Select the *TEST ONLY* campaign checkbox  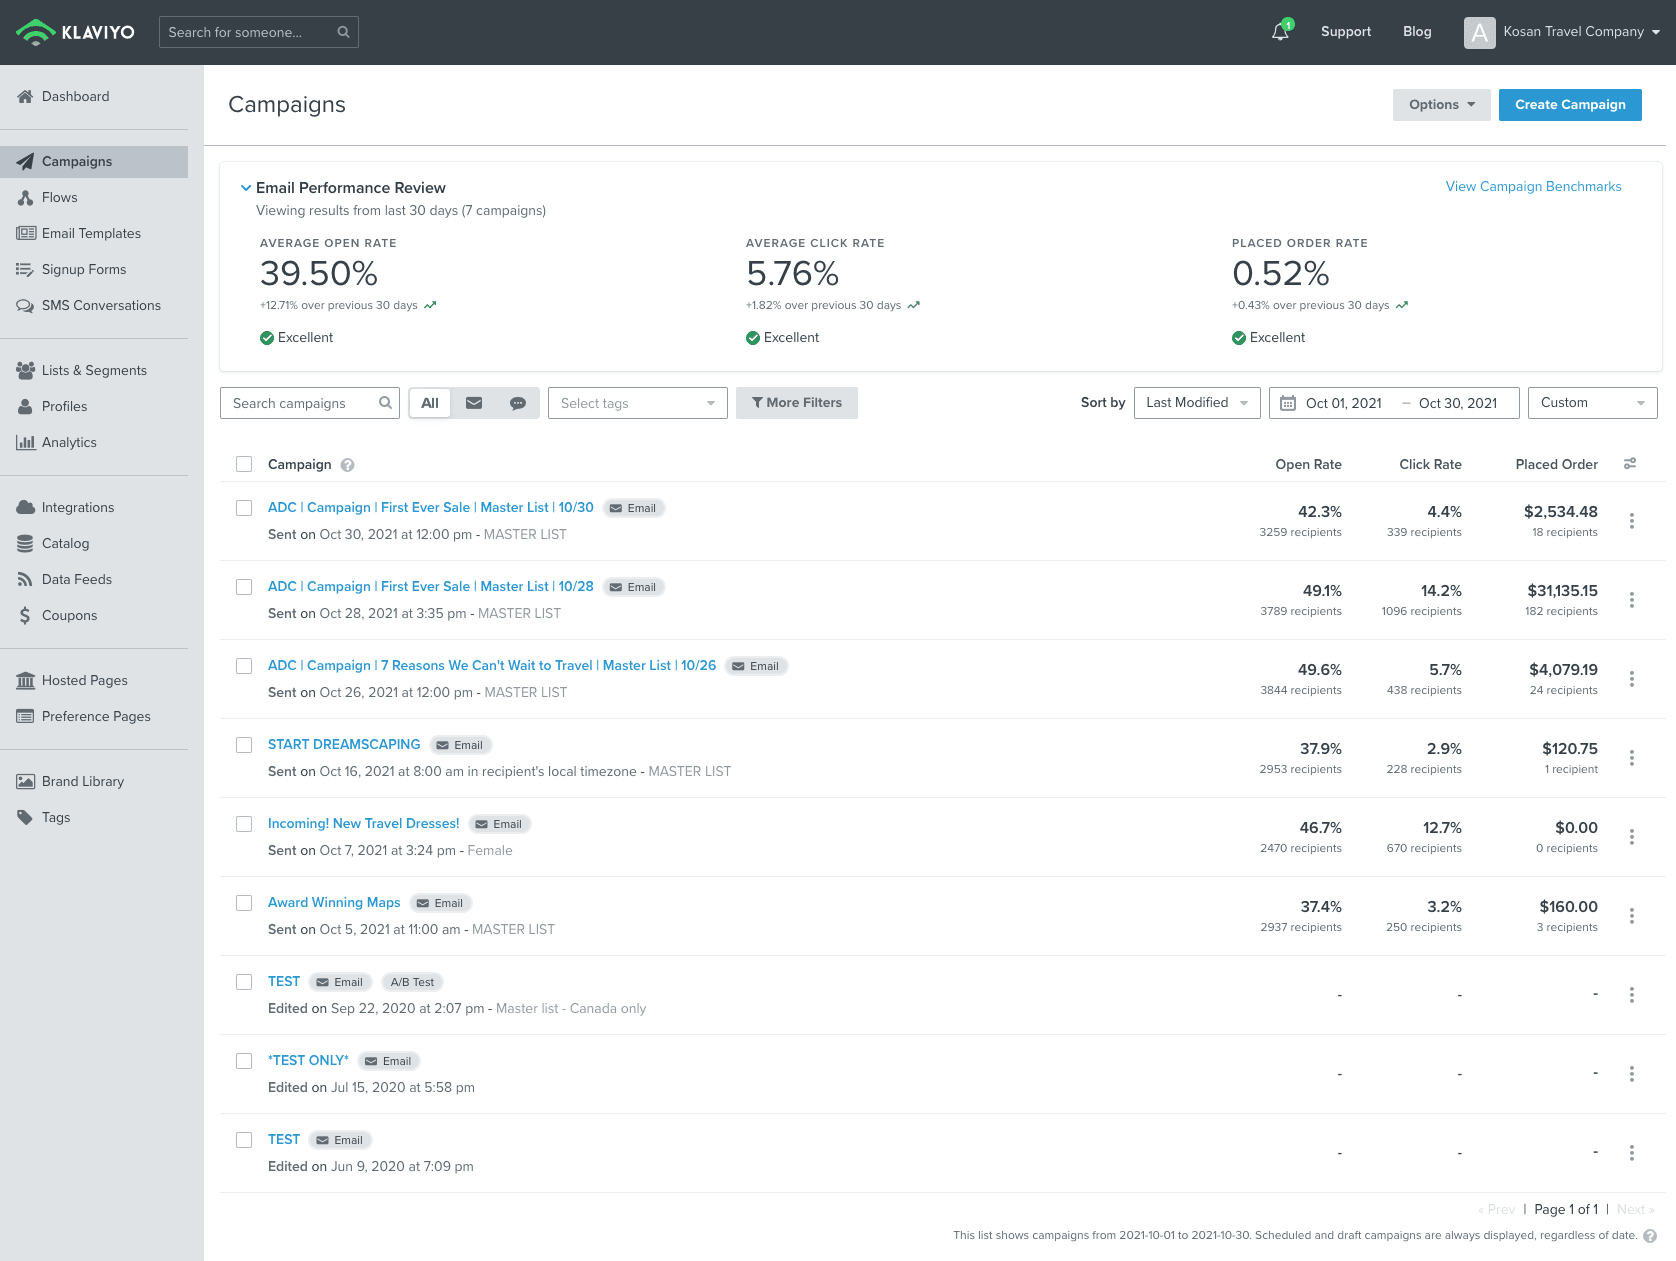coord(244,1061)
